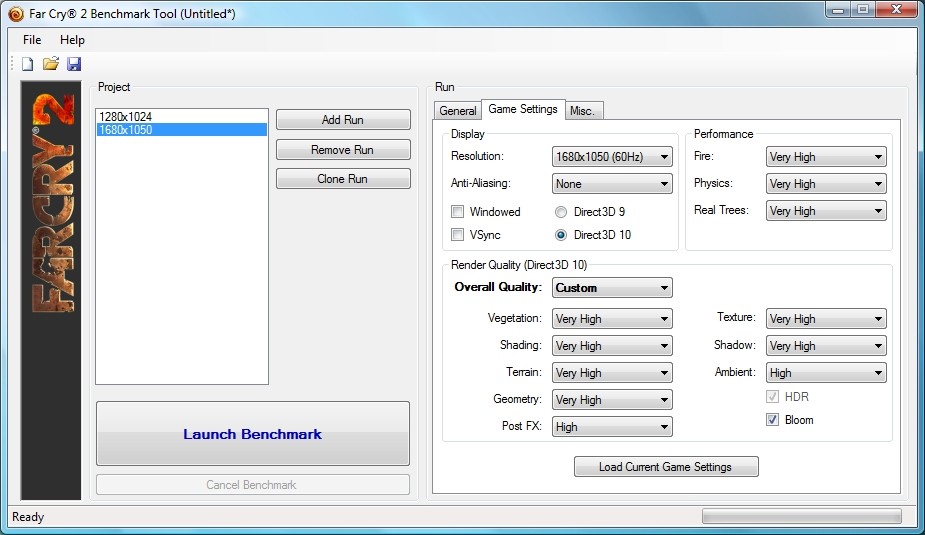Screen dimensions: 925x535
Task: Click the status bar progress bar
Action: 802,516
